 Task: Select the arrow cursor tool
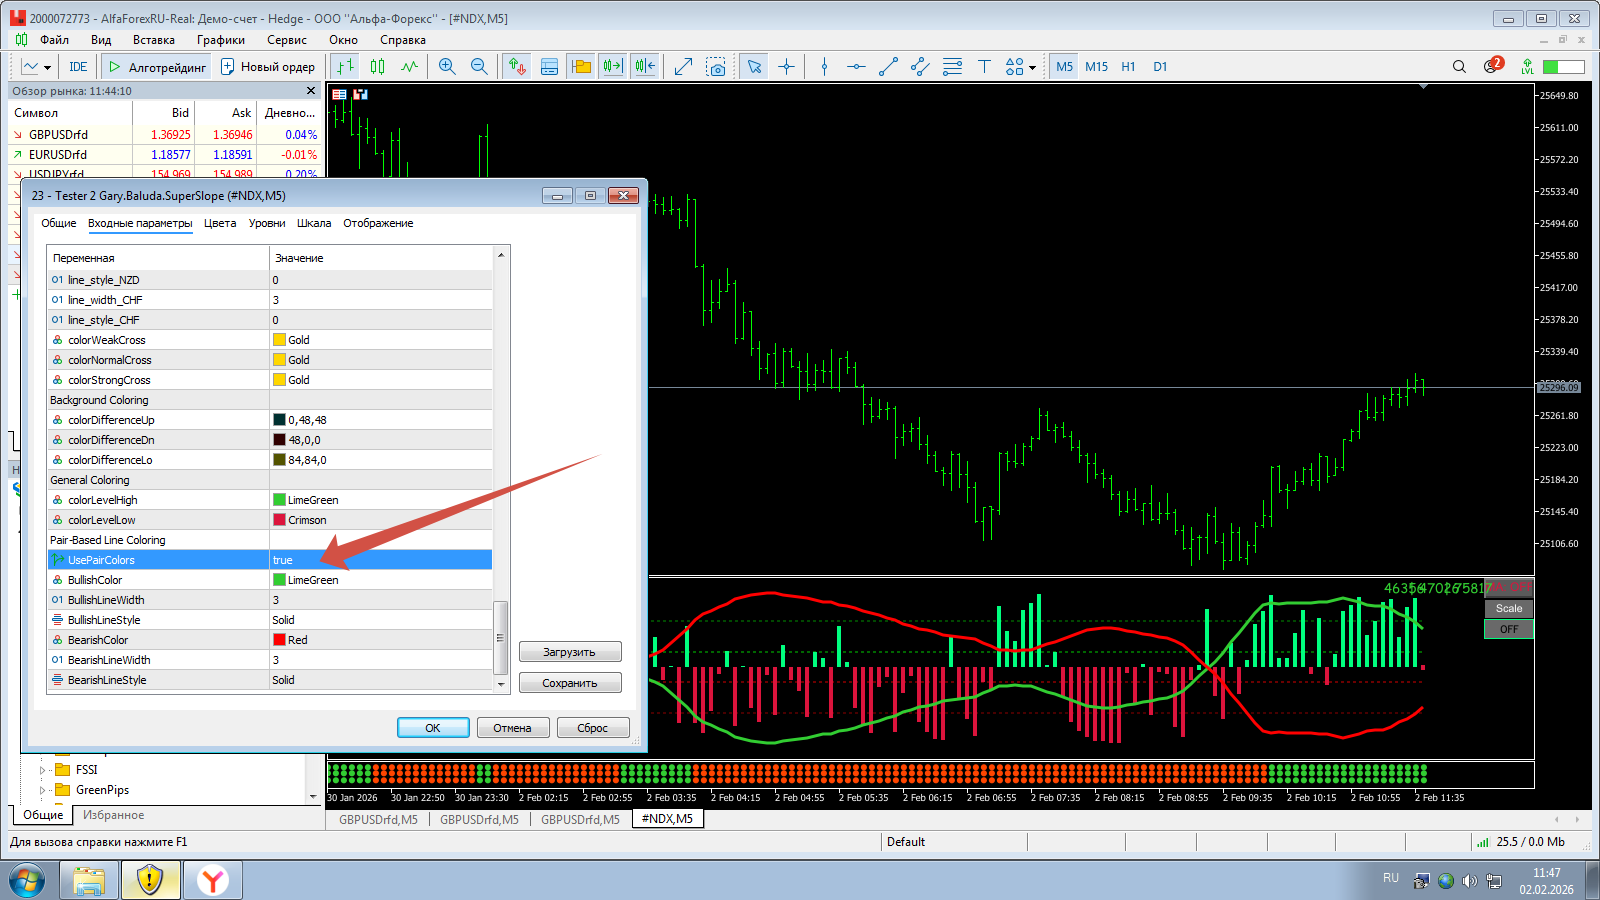(x=754, y=67)
